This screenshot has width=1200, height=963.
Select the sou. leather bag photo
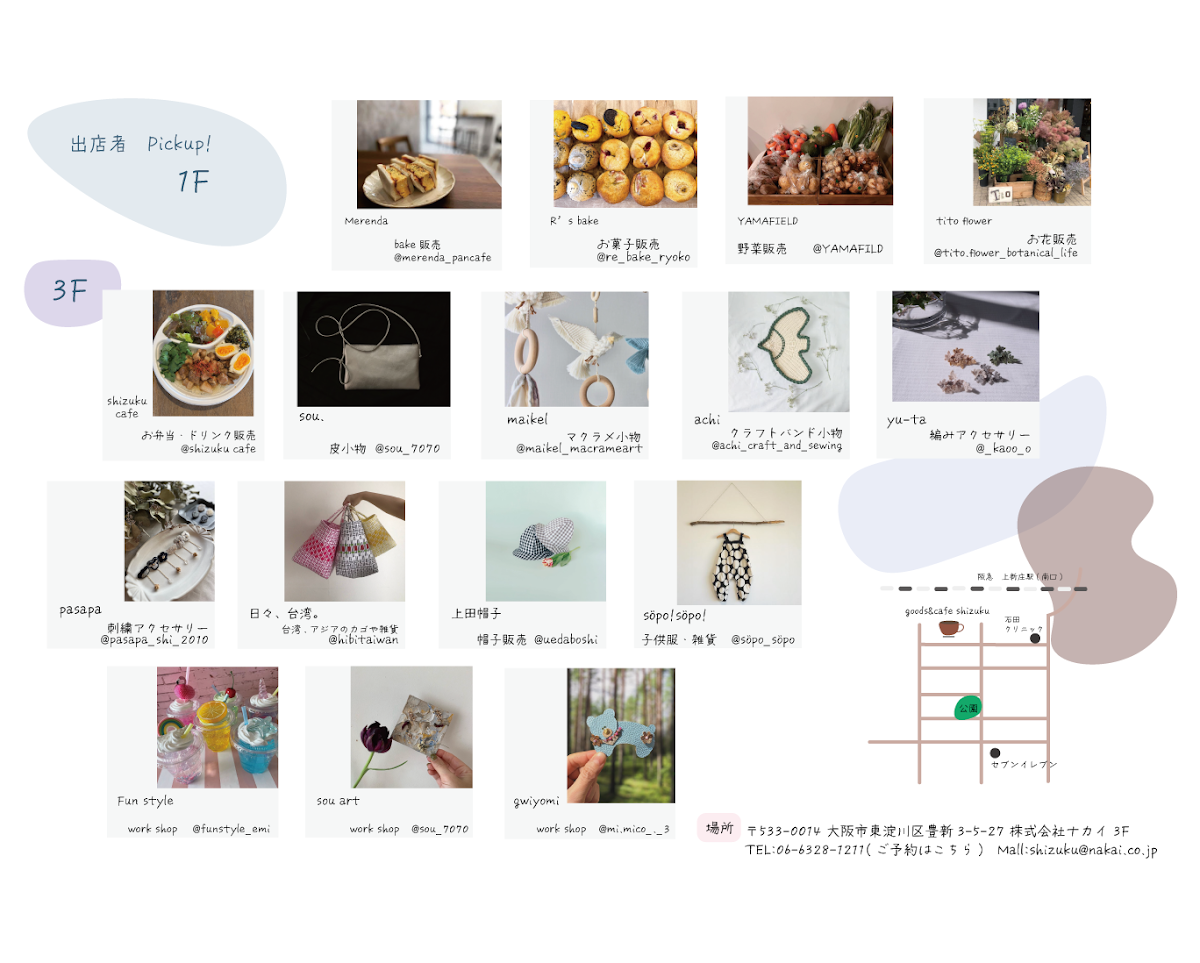coord(374,349)
